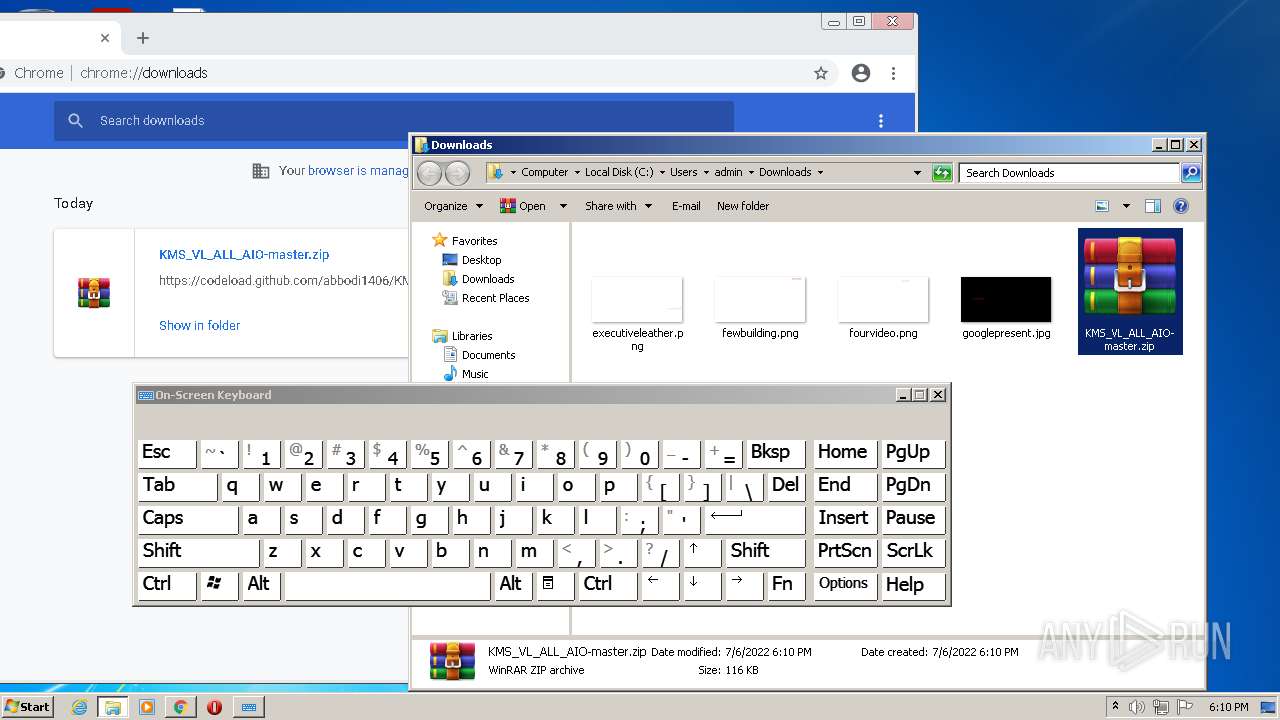The height and width of the screenshot is (720, 1280).
Task: Open KMS_VL_ALL_AIO-master.zip link in Chrome downloads
Action: point(244,255)
